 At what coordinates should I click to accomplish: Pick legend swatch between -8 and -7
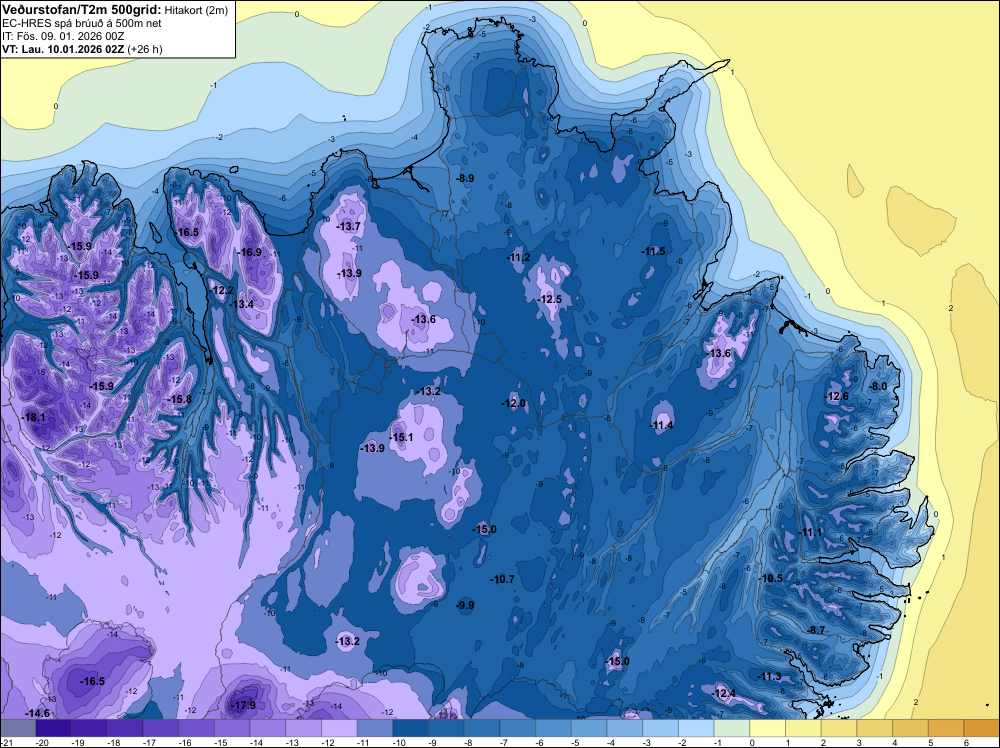point(482,728)
